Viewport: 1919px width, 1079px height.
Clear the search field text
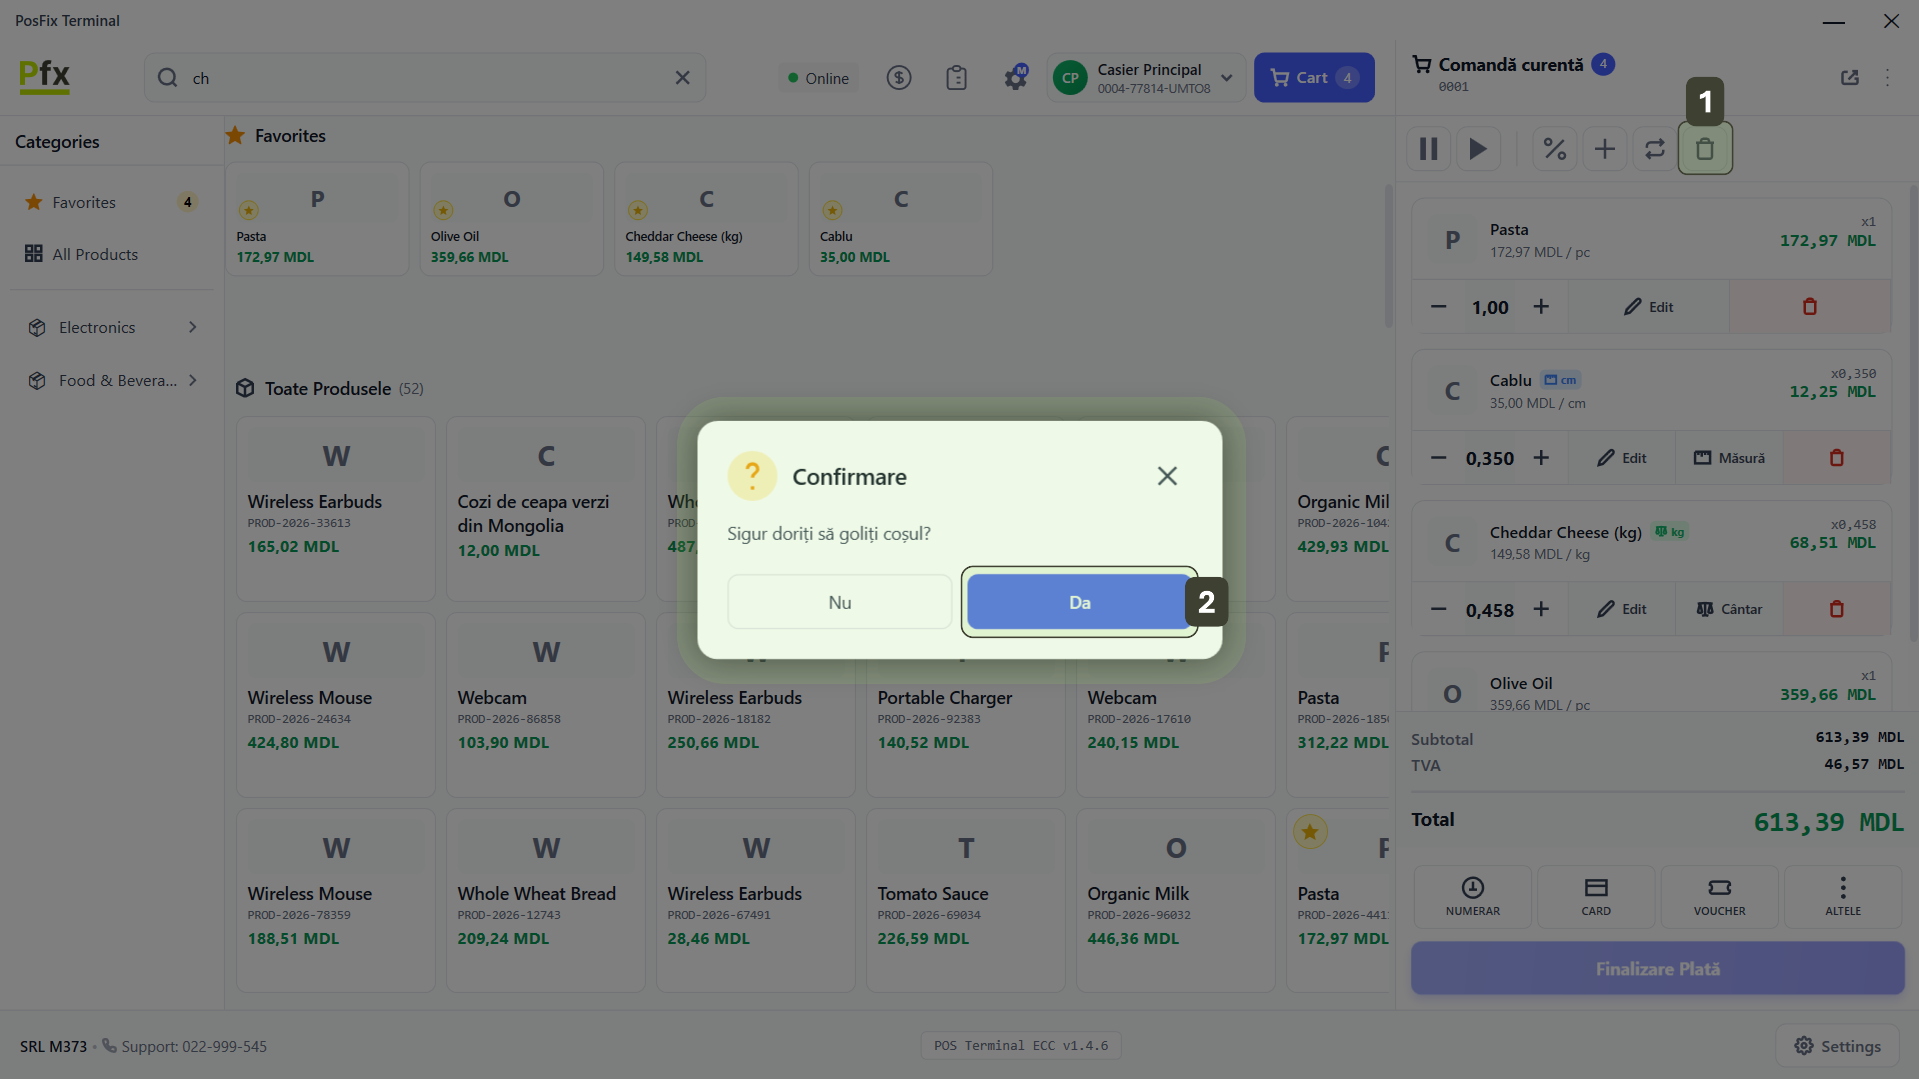[x=682, y=78]
